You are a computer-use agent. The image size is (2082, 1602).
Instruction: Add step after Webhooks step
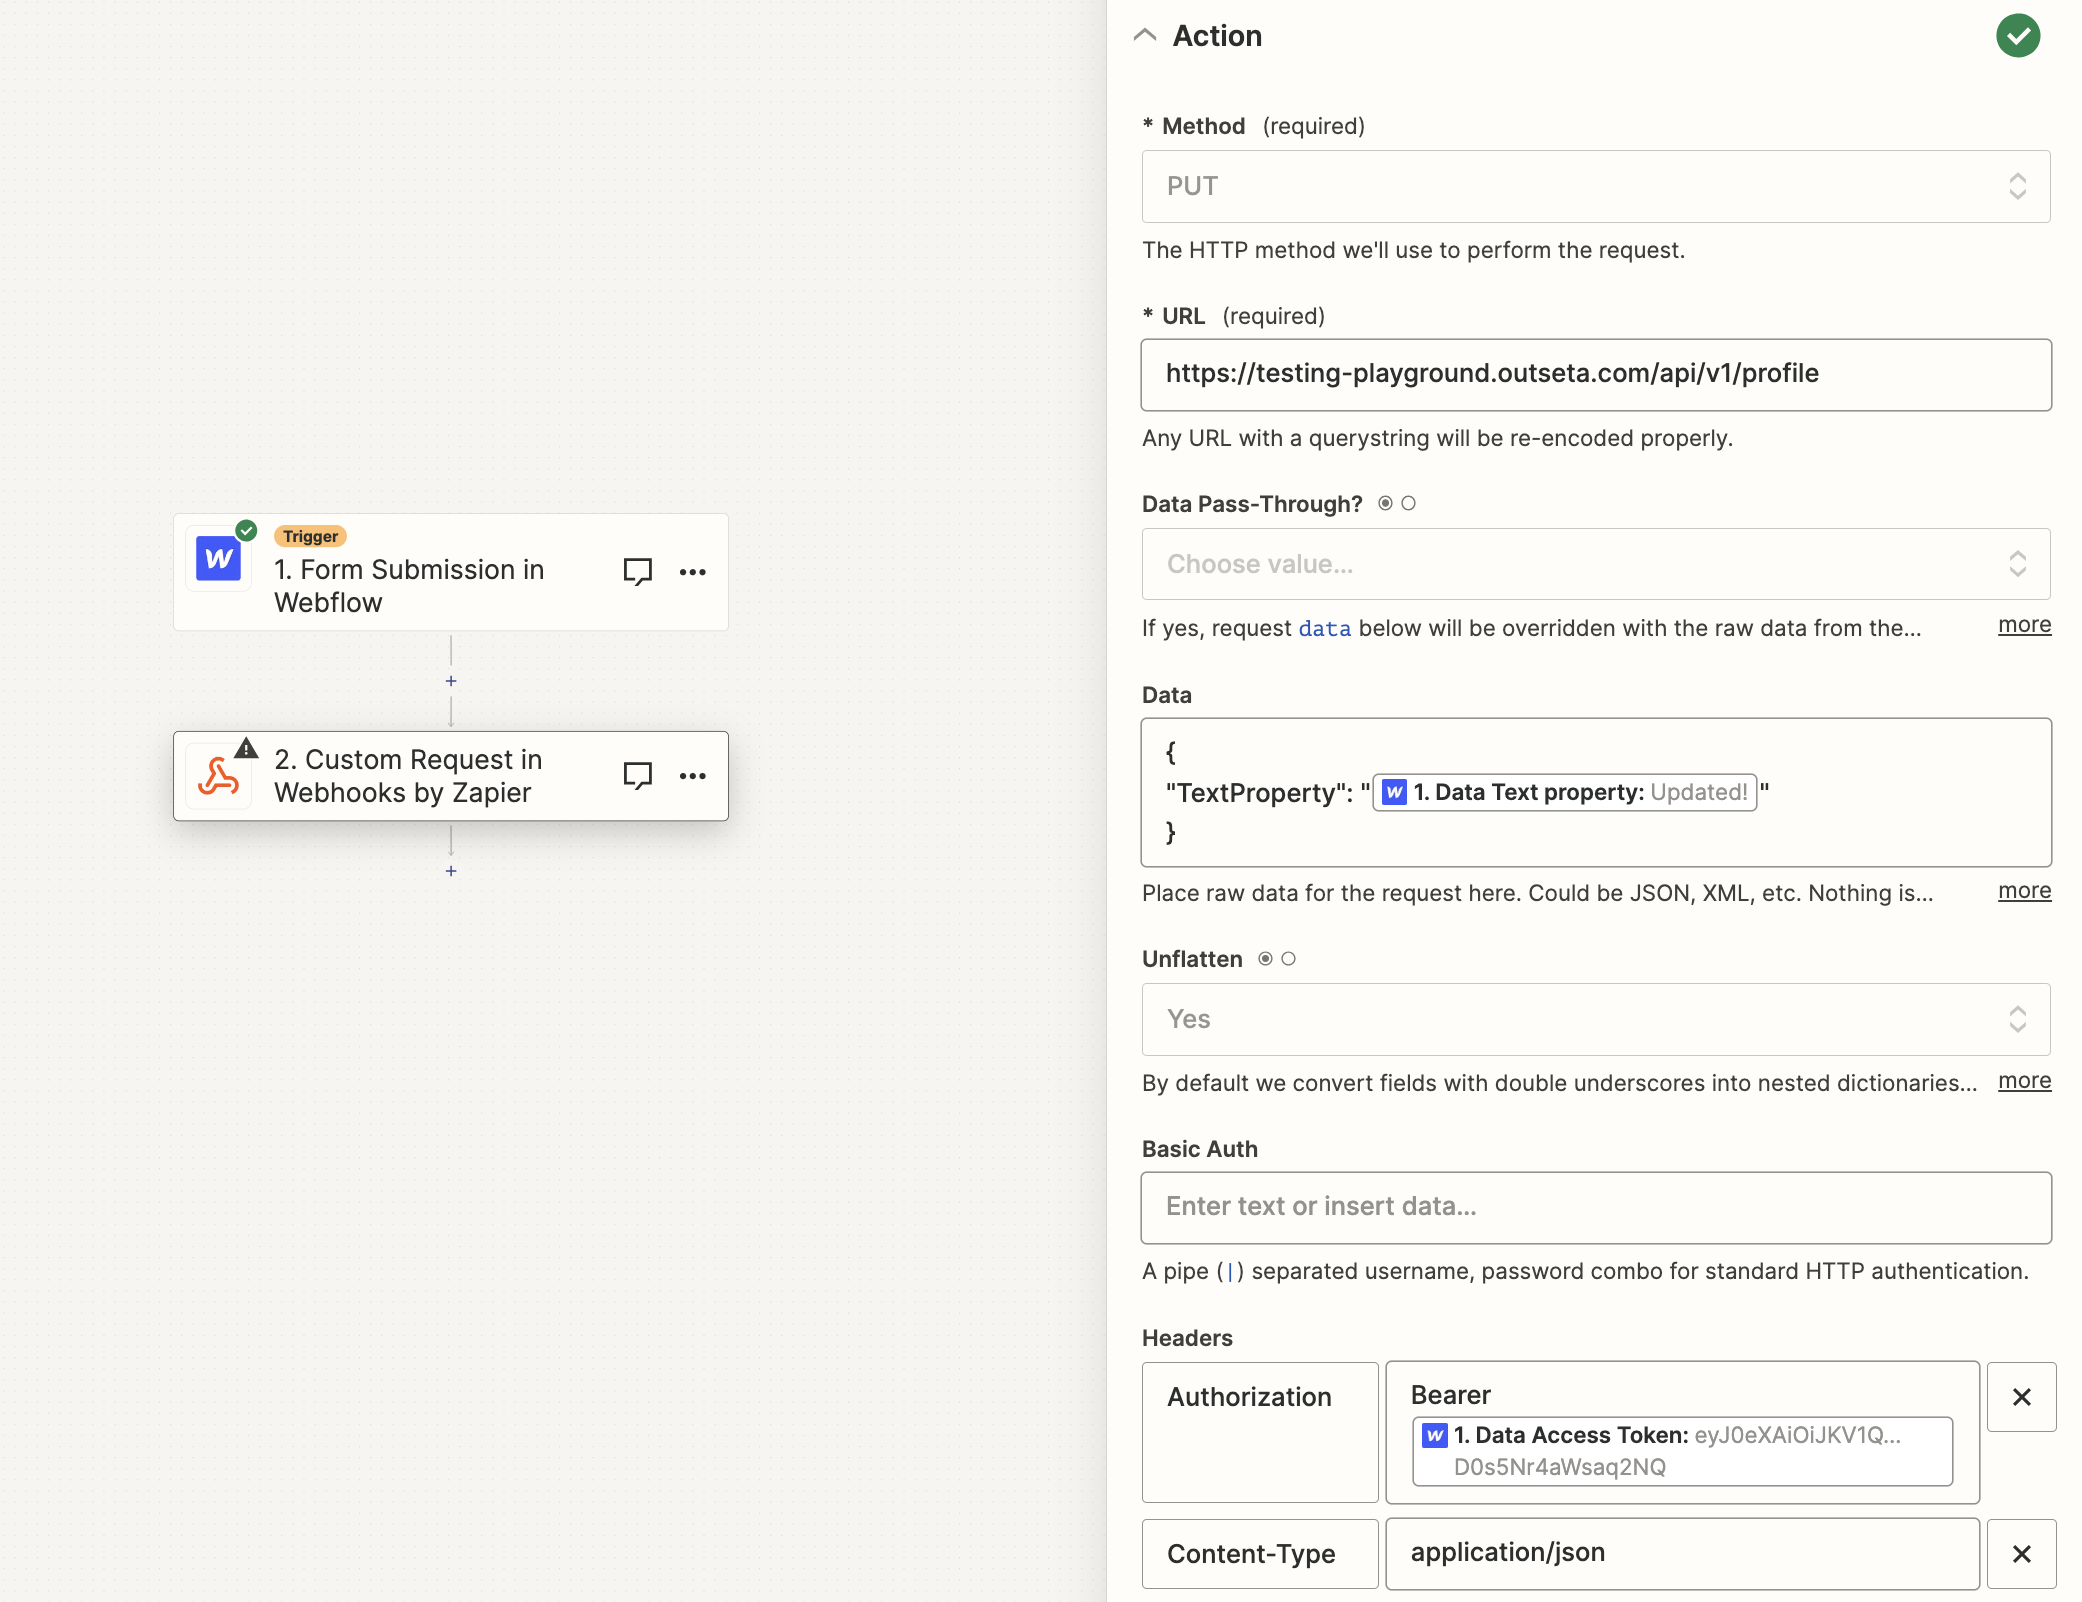pyautogui.click(x=451, y=871)
